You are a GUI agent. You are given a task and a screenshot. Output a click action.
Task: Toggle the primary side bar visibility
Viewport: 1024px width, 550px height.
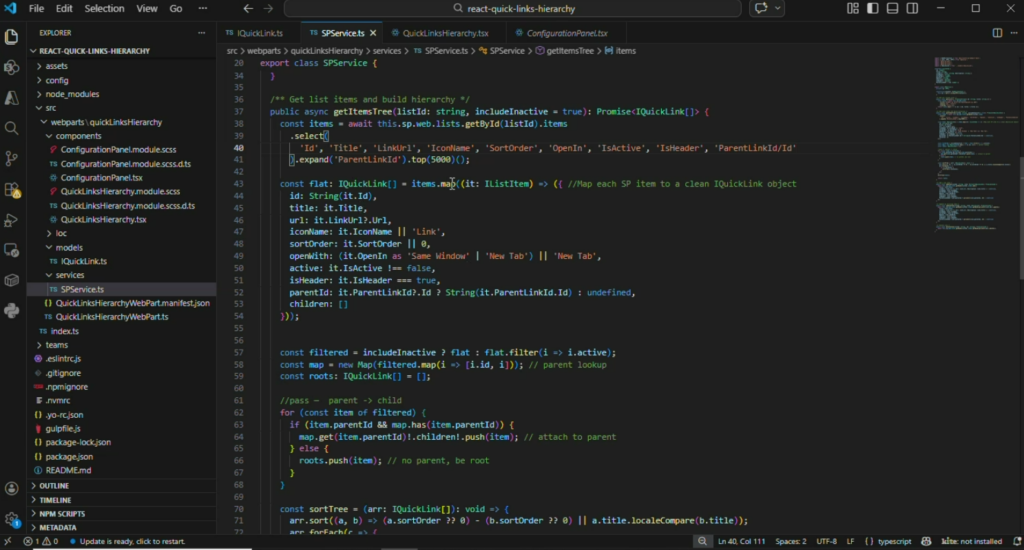click(x=871, y=8)
